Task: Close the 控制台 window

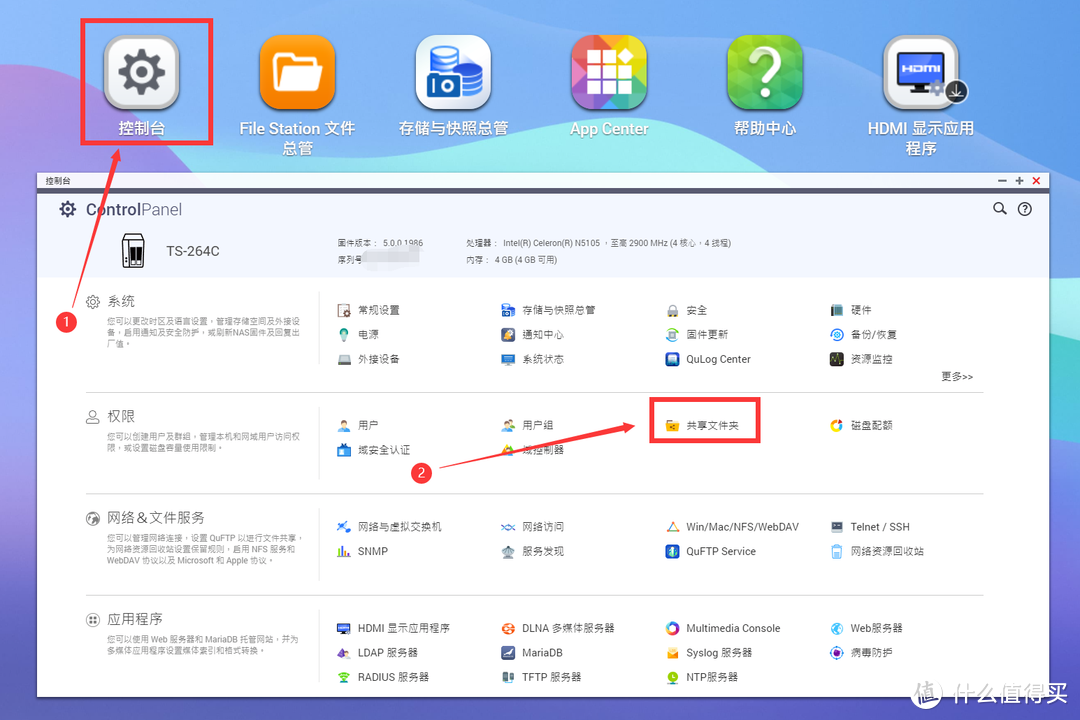Action: tap(1037, 181)
